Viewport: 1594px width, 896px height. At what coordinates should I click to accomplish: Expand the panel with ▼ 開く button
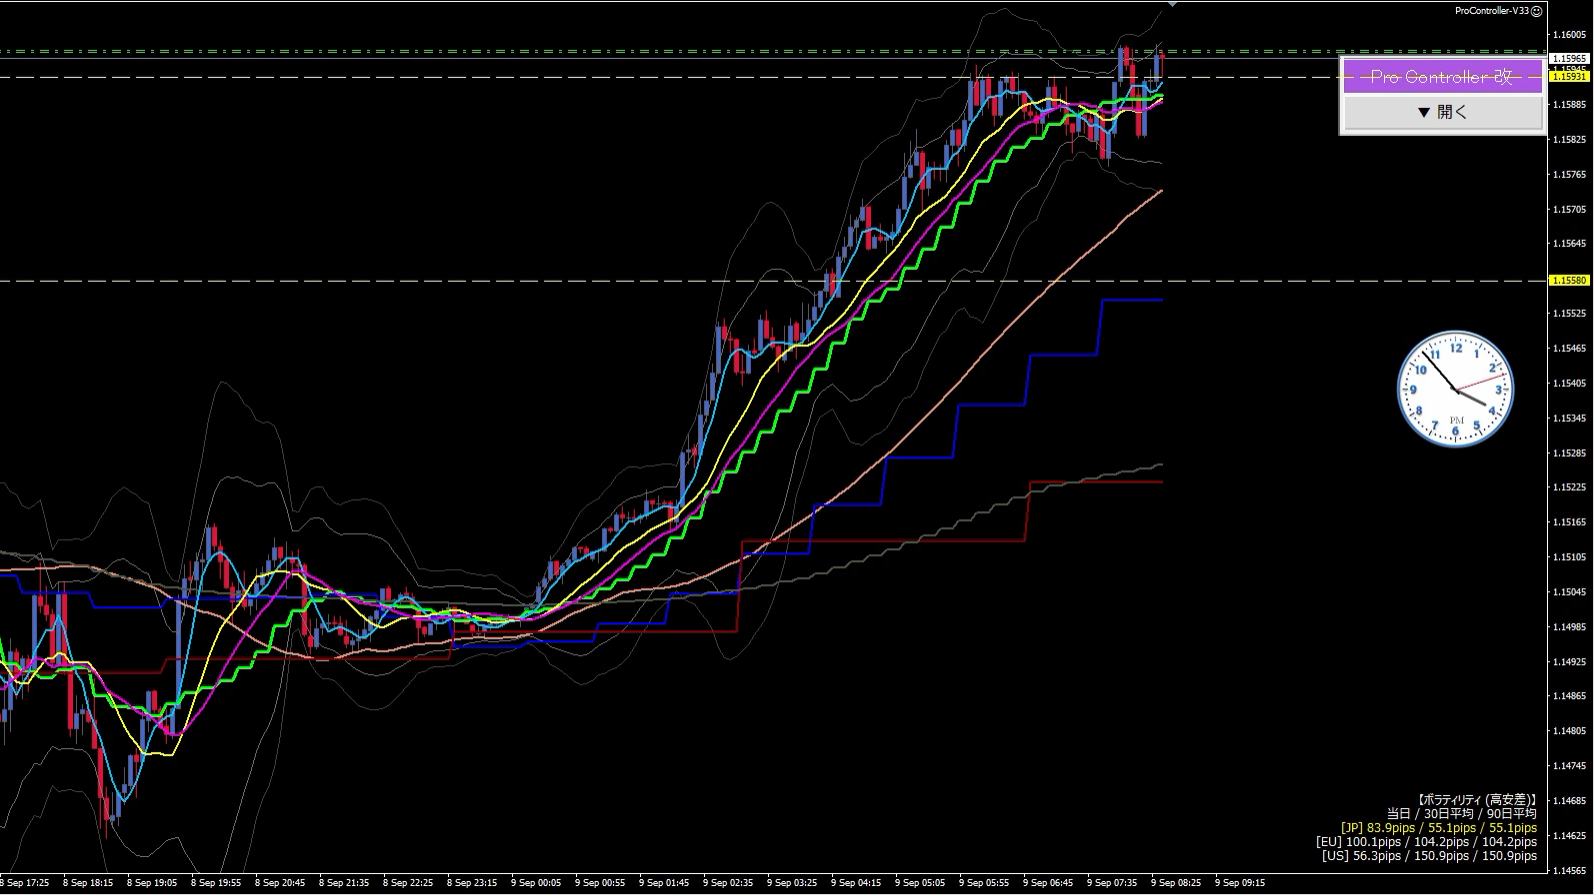(x=1442, y=112)
